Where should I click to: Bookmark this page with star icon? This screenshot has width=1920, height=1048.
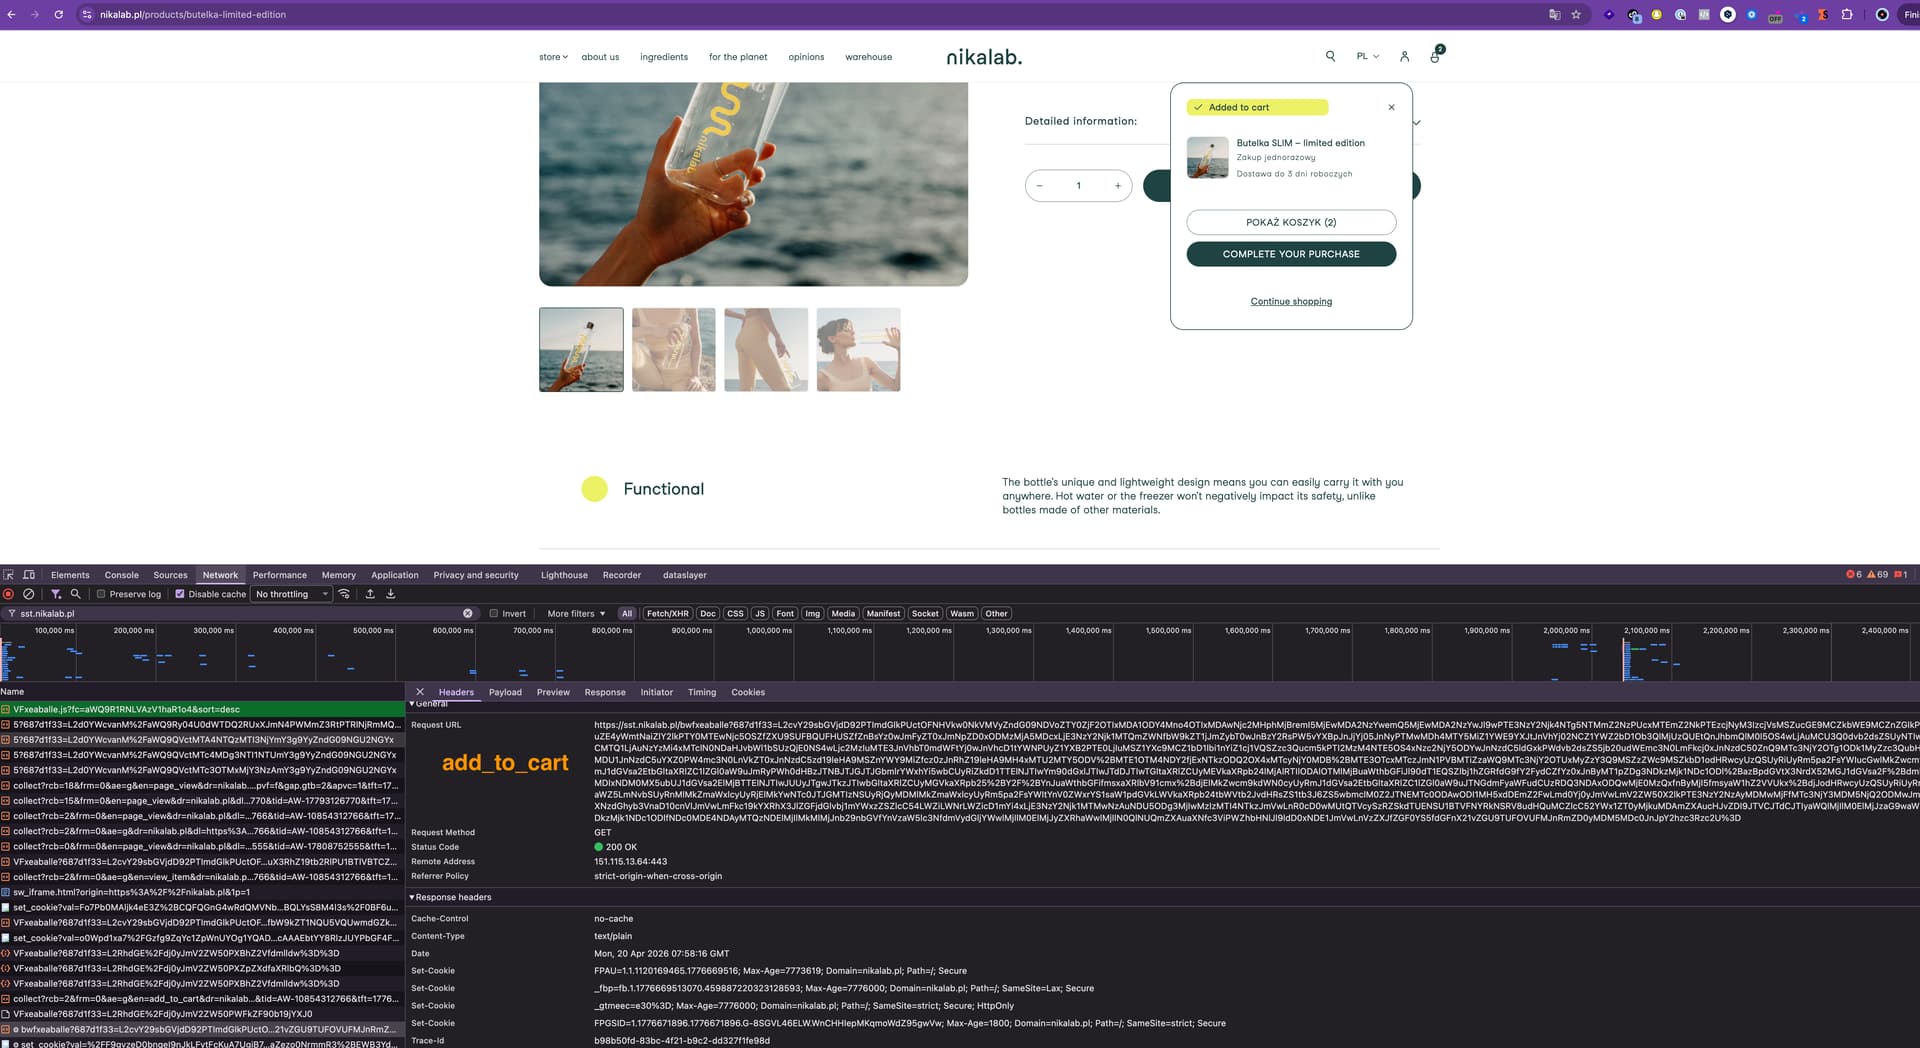pos(1576,15)
